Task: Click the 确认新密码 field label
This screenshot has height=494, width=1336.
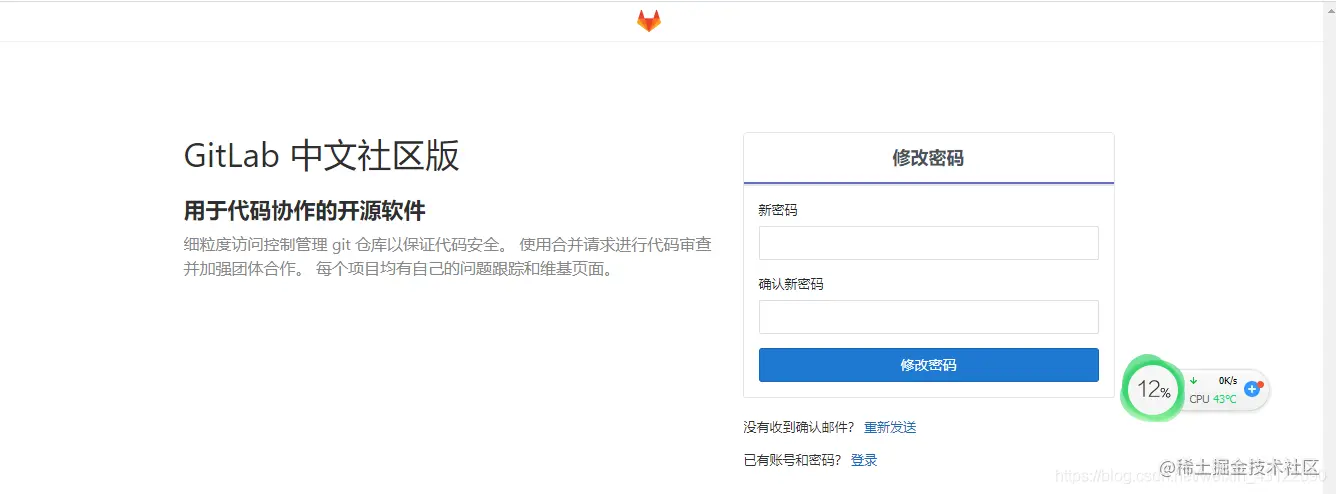Action: click(x=791, y=284)
